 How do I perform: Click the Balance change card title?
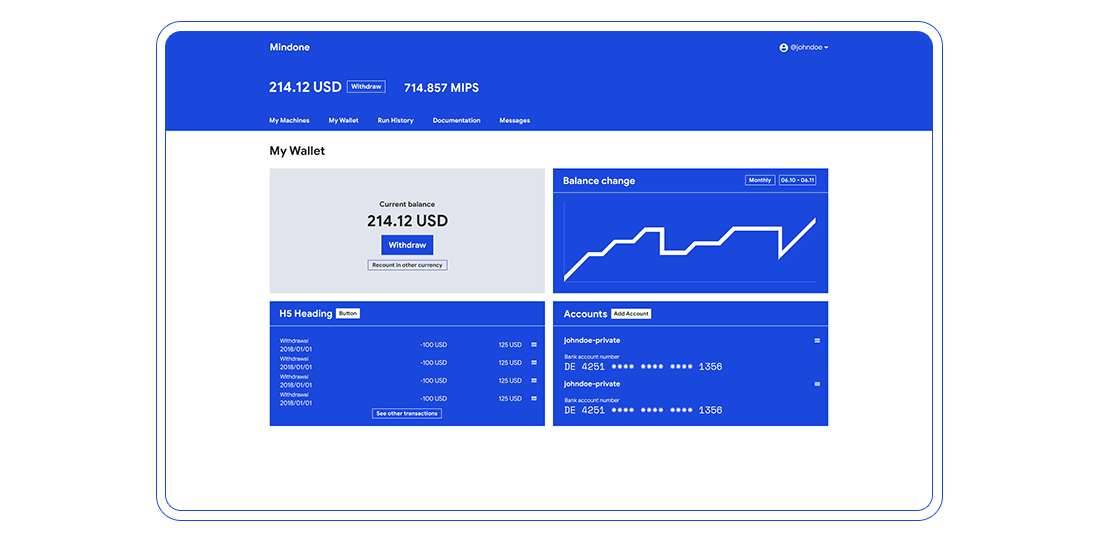(x=599, y=181)
